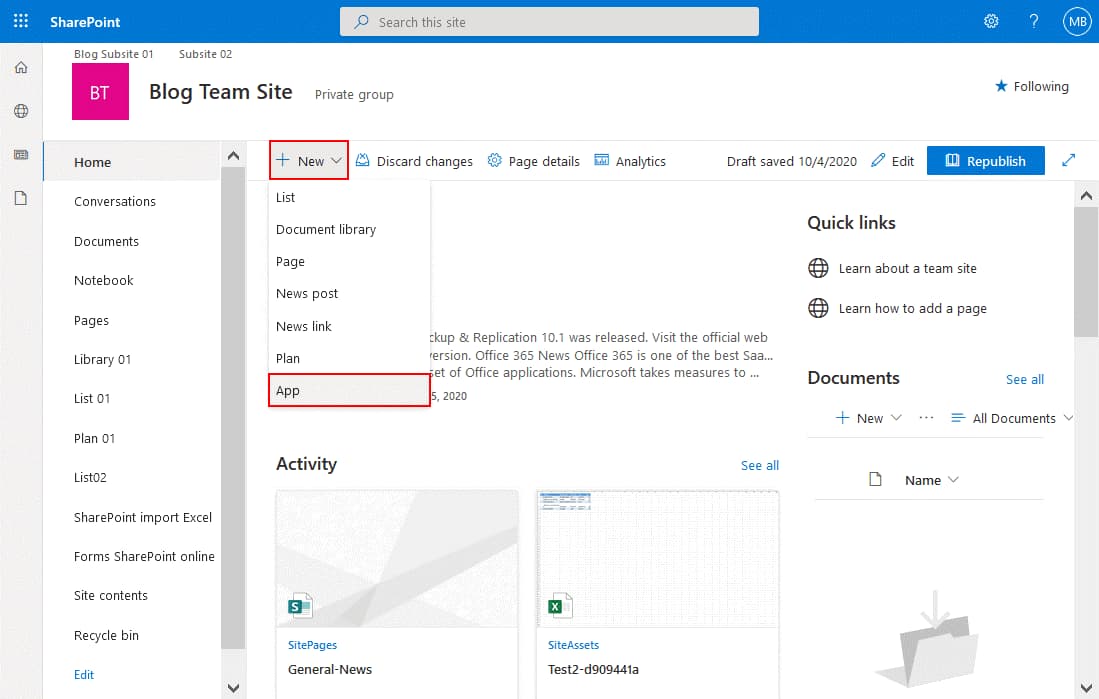Open See all for Documents
Screen dimensions: 1099x699
point(1024,379)
